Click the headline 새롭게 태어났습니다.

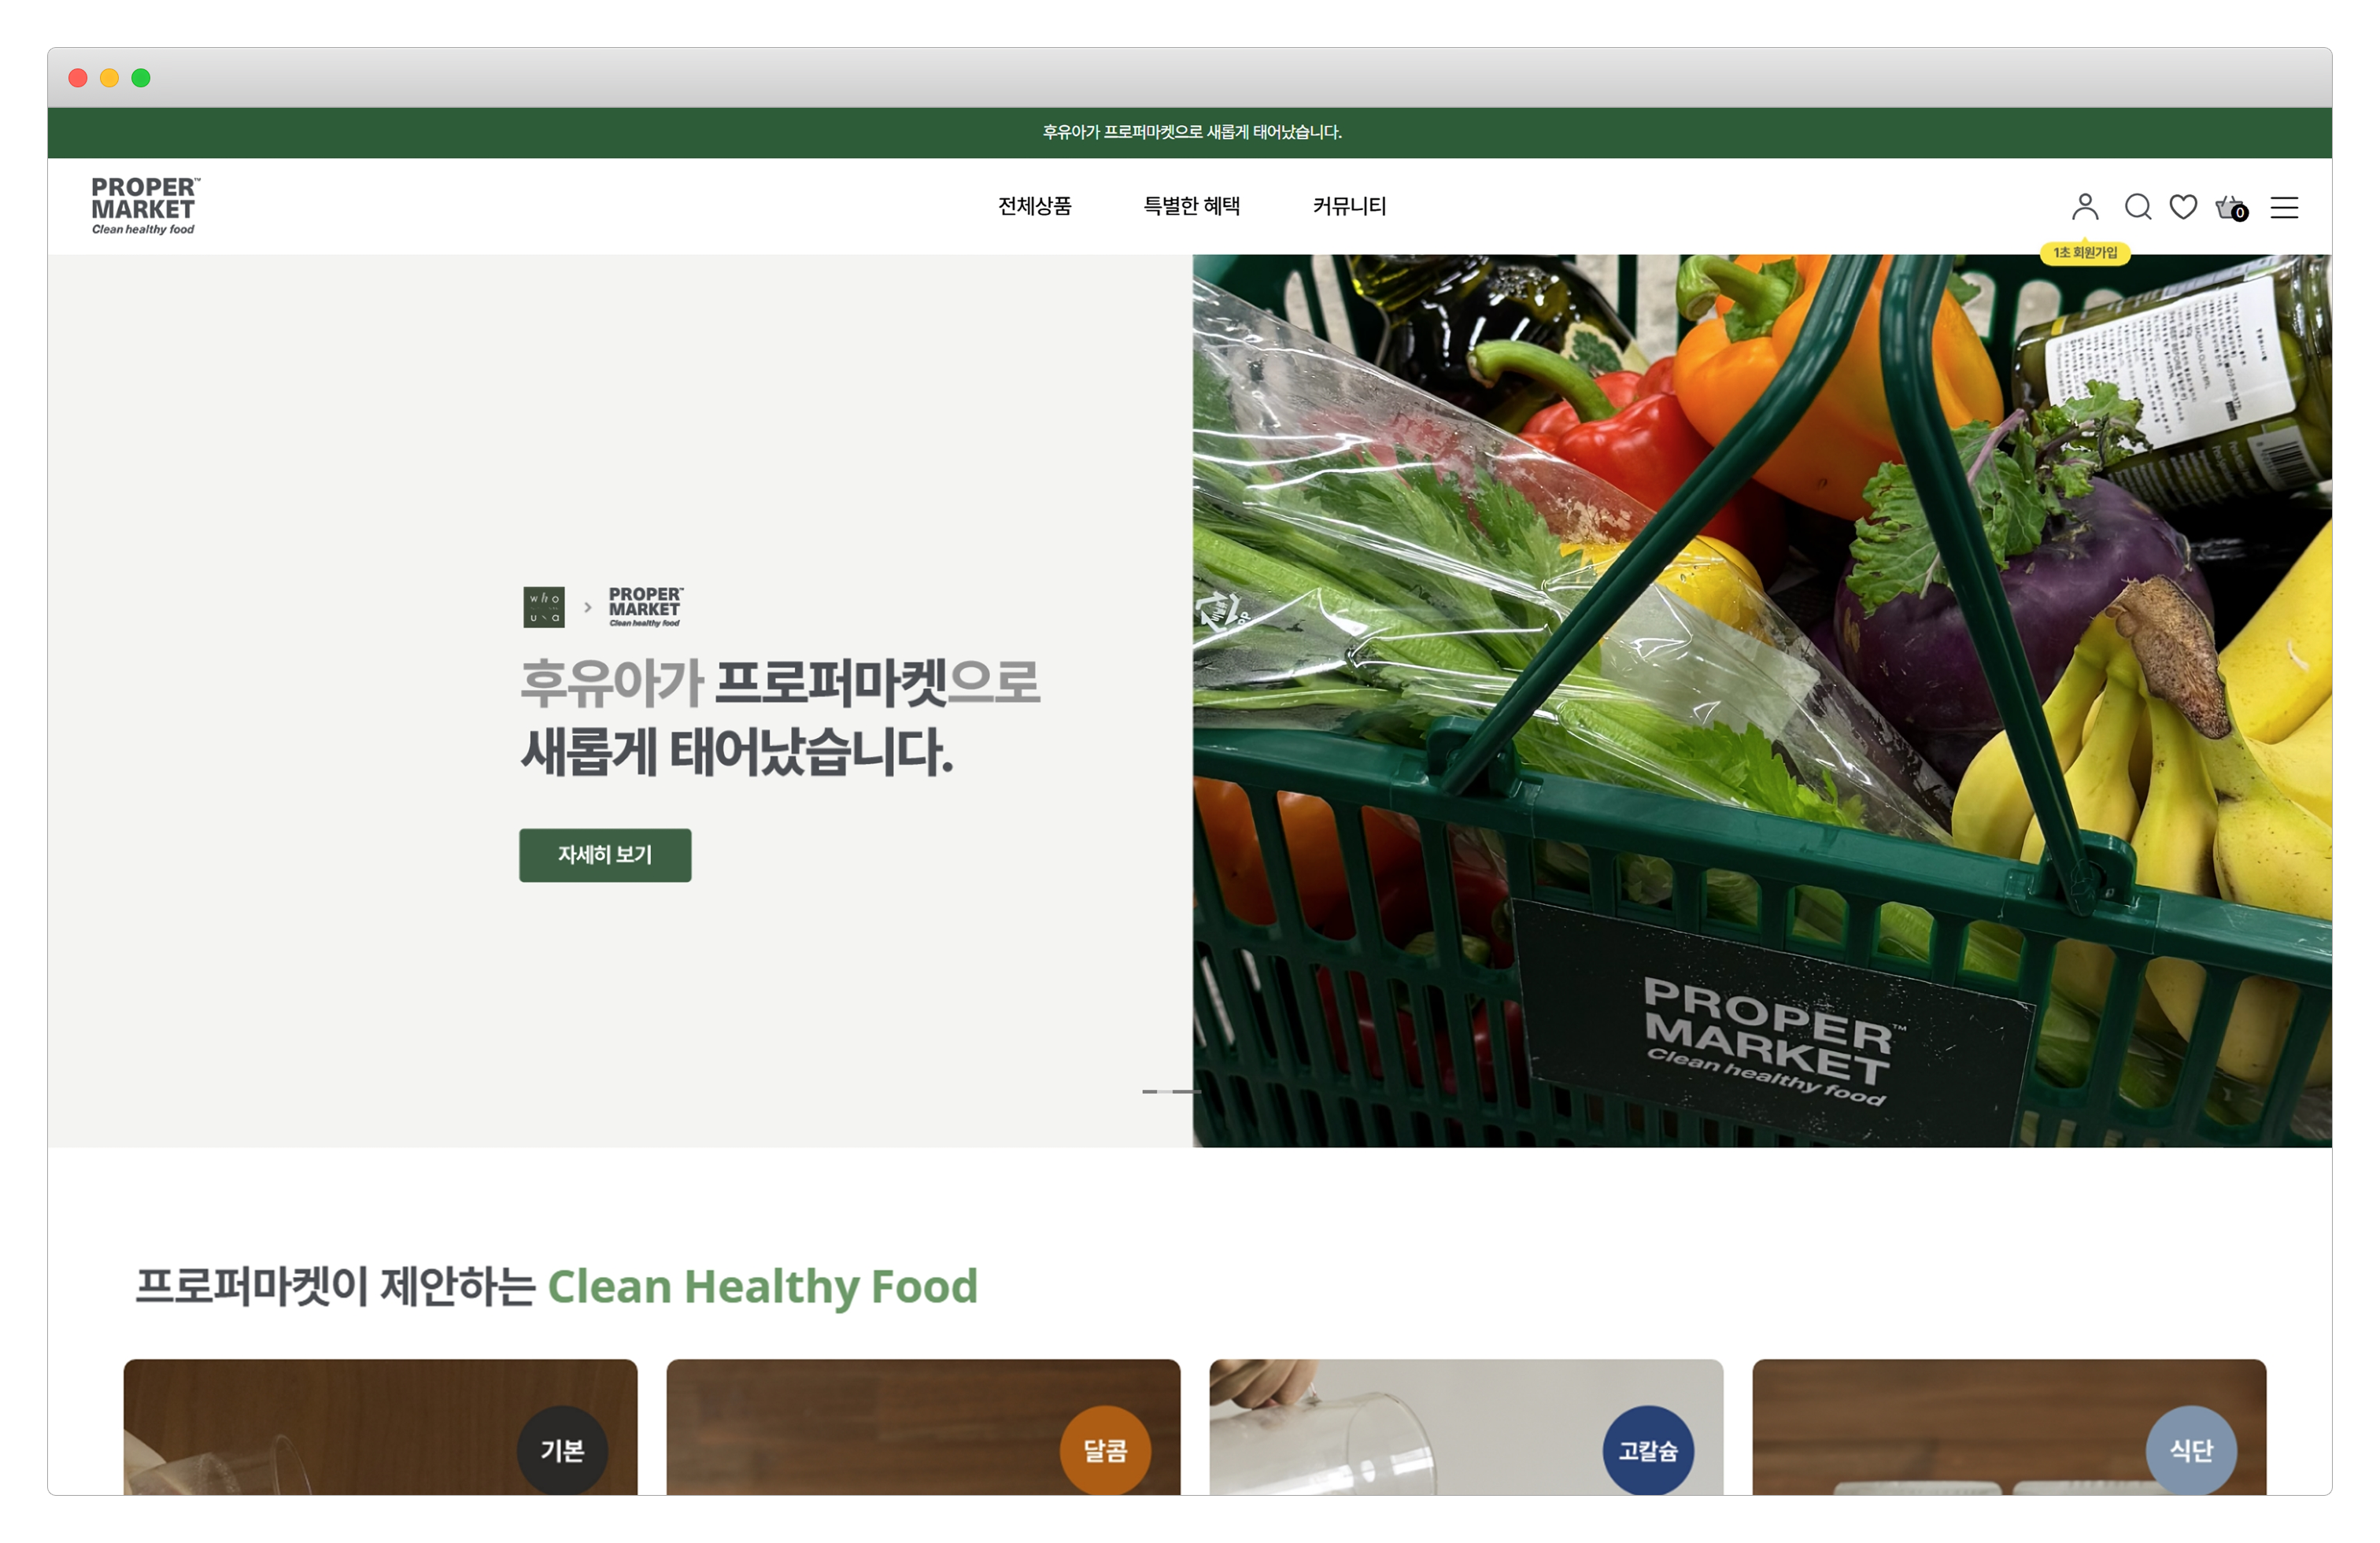[738, 752]
